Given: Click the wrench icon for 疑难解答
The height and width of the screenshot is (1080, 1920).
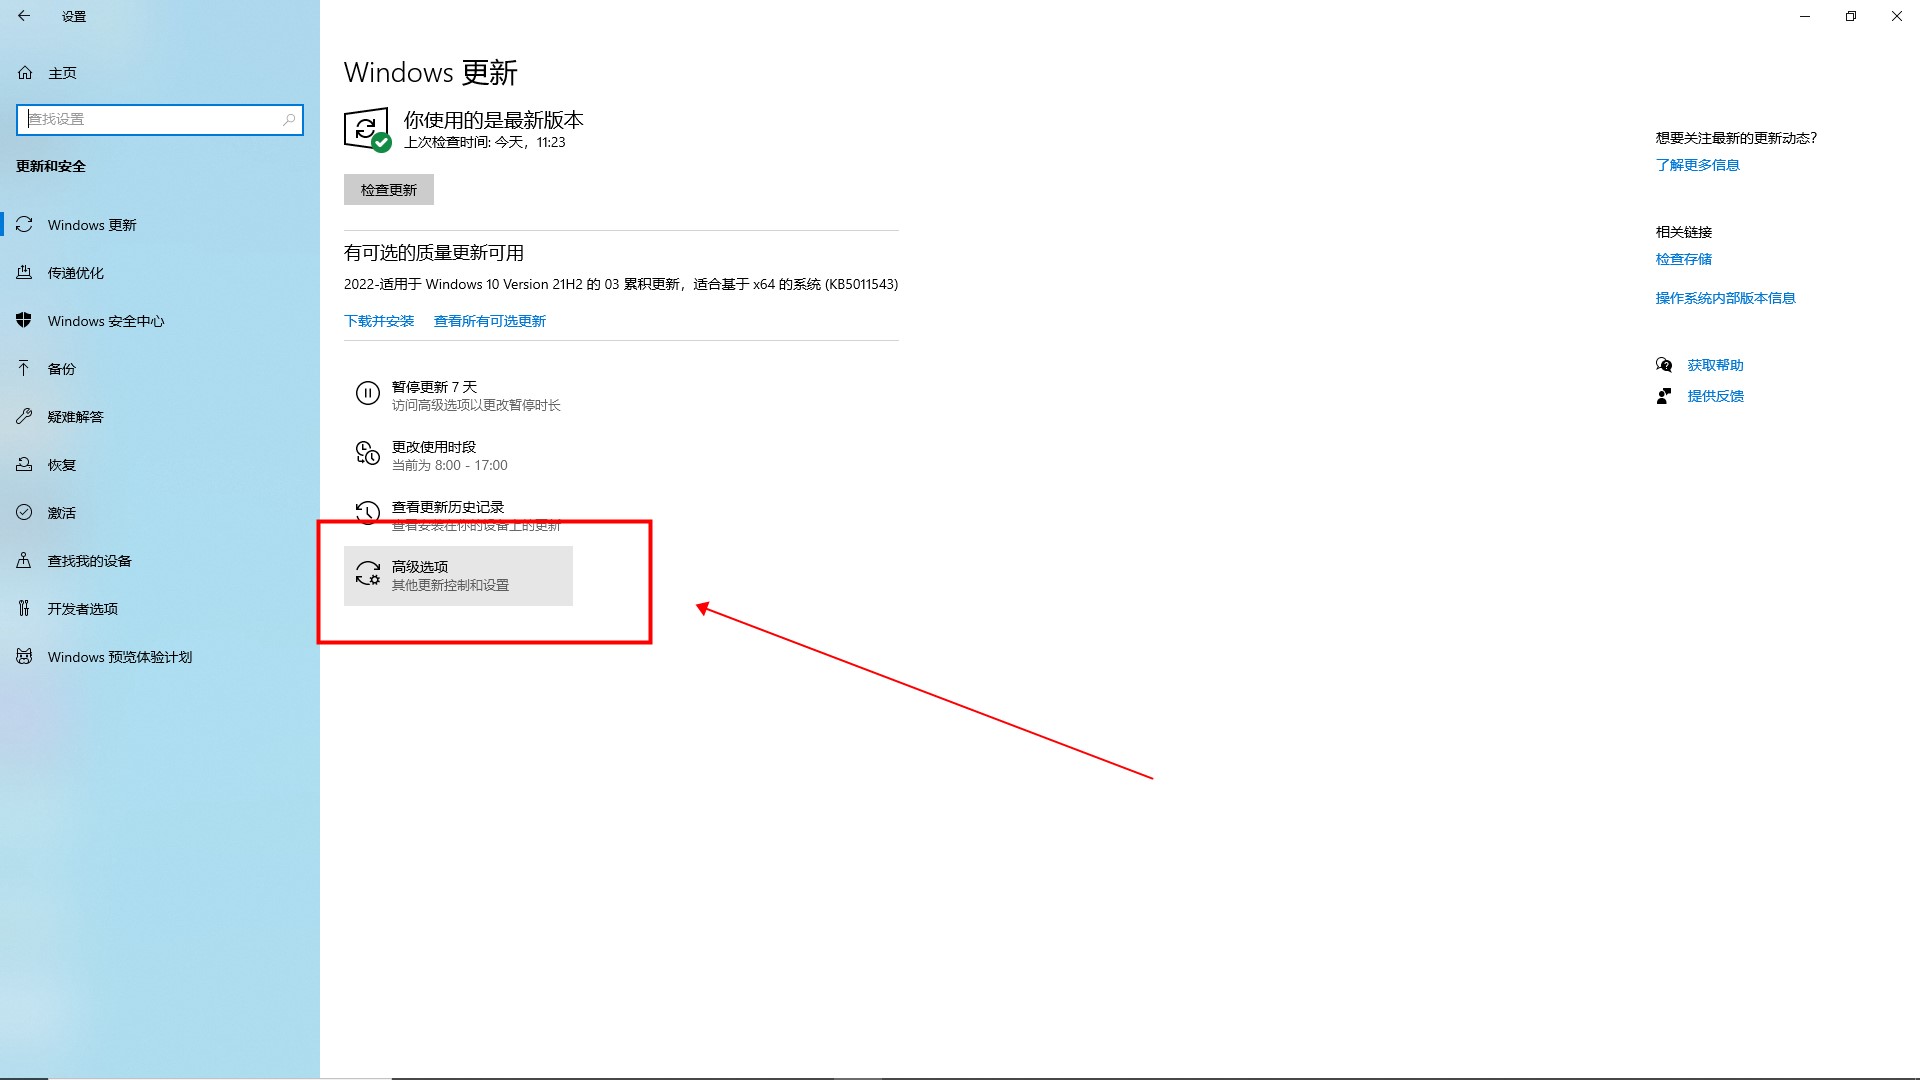Looking at the screenshot, I should coord(24,417).
